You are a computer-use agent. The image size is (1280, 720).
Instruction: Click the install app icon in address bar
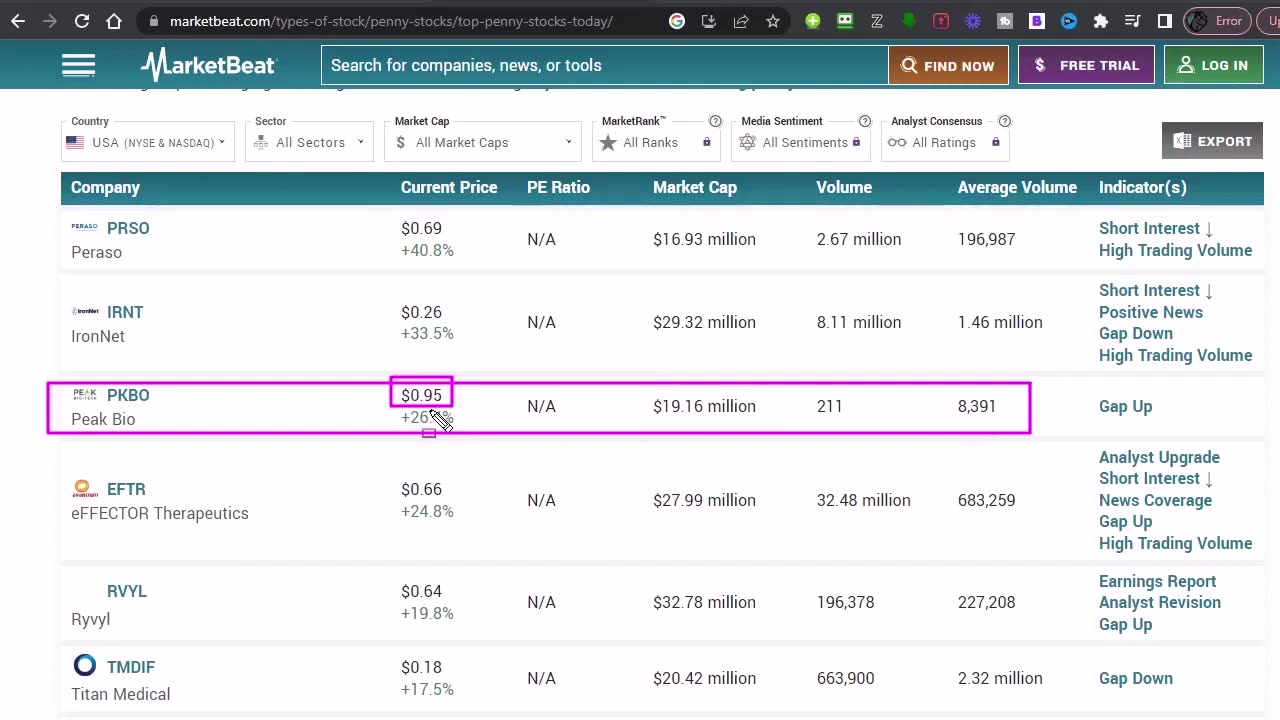coord(709,21)
